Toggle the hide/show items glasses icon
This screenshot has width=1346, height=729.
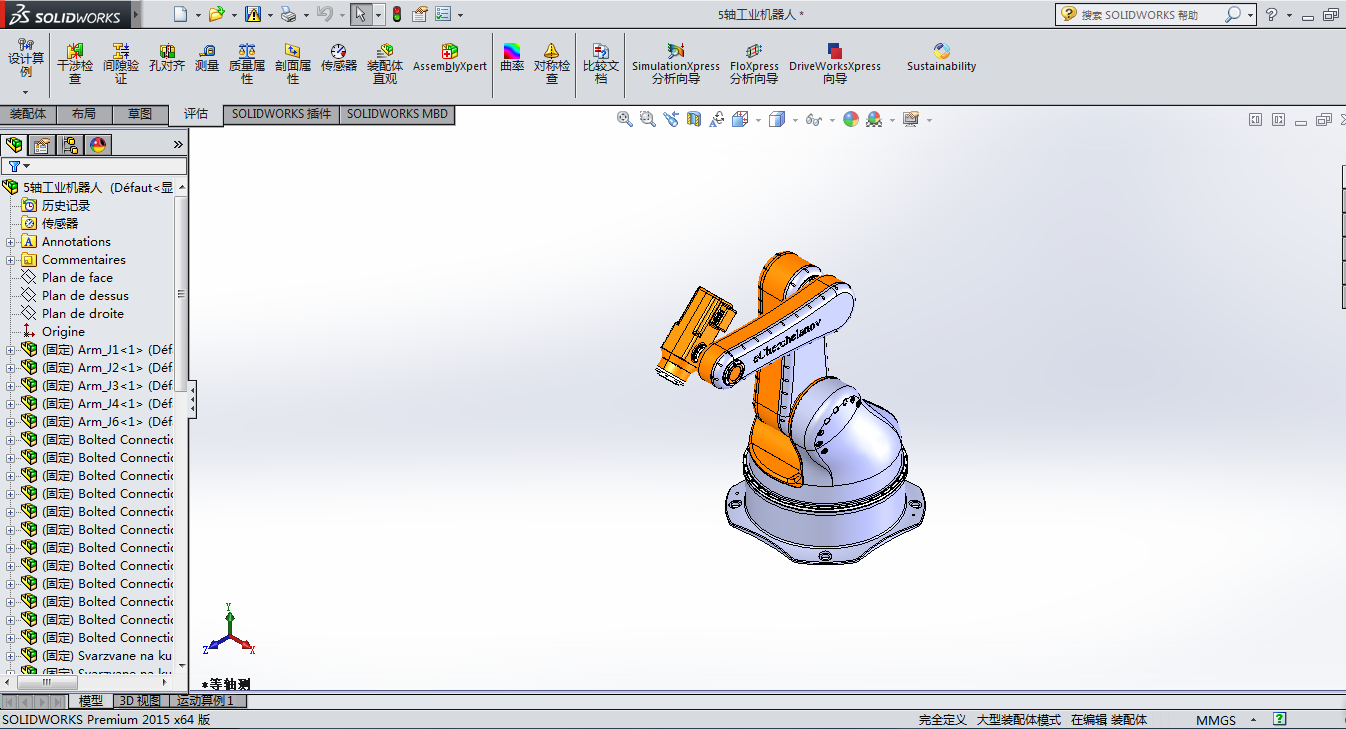click(813, 120)
